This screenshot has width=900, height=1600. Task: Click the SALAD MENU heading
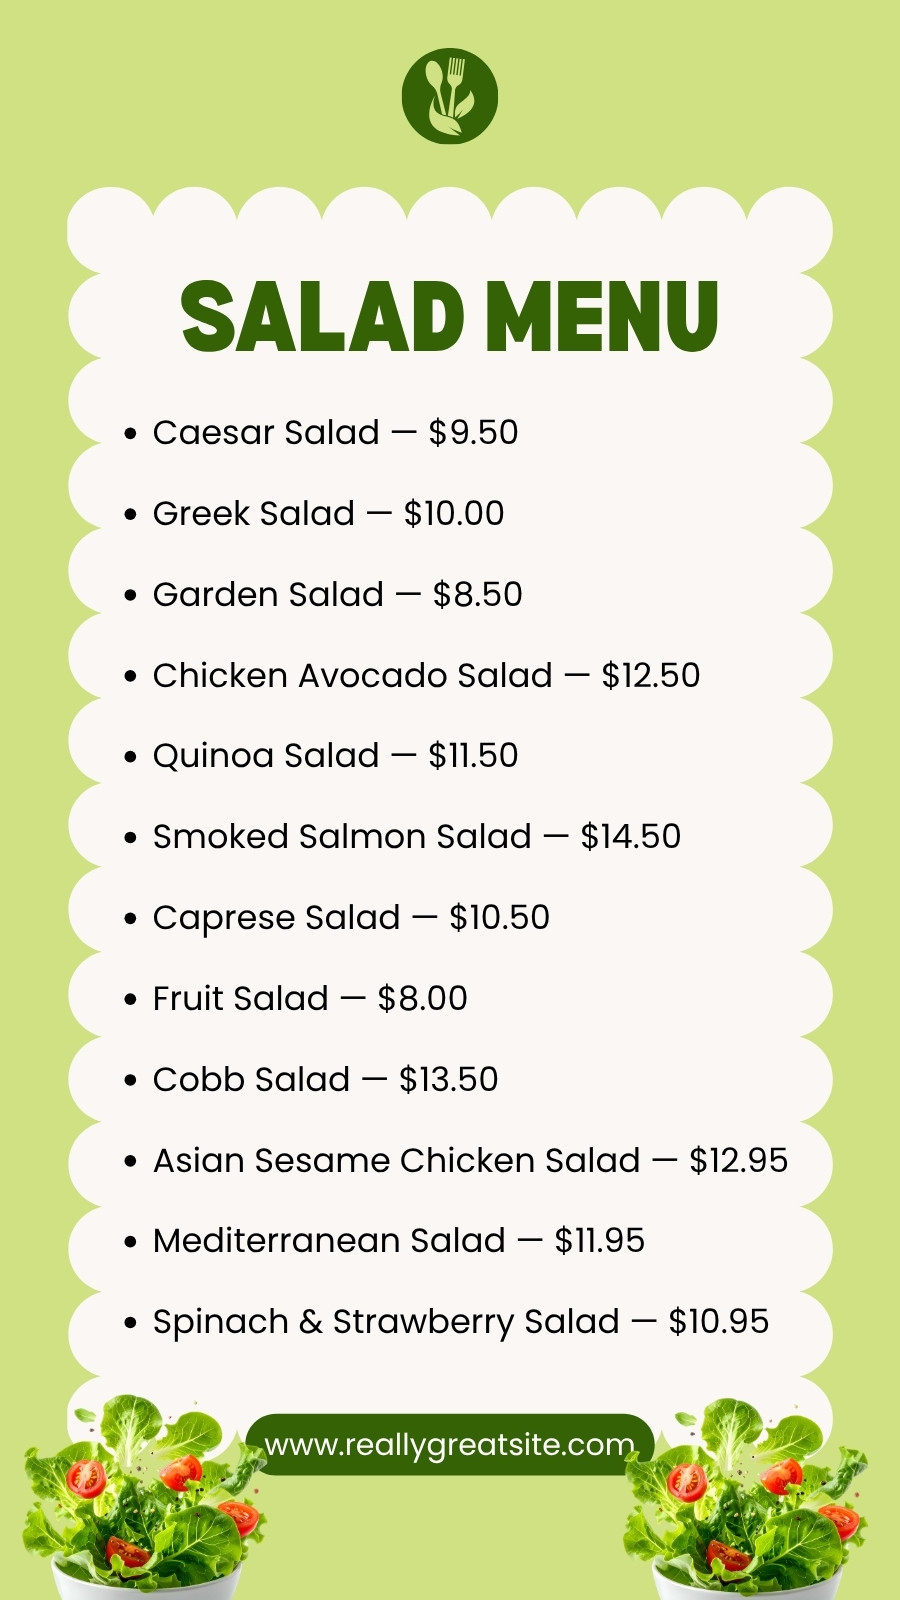(450, 316)
